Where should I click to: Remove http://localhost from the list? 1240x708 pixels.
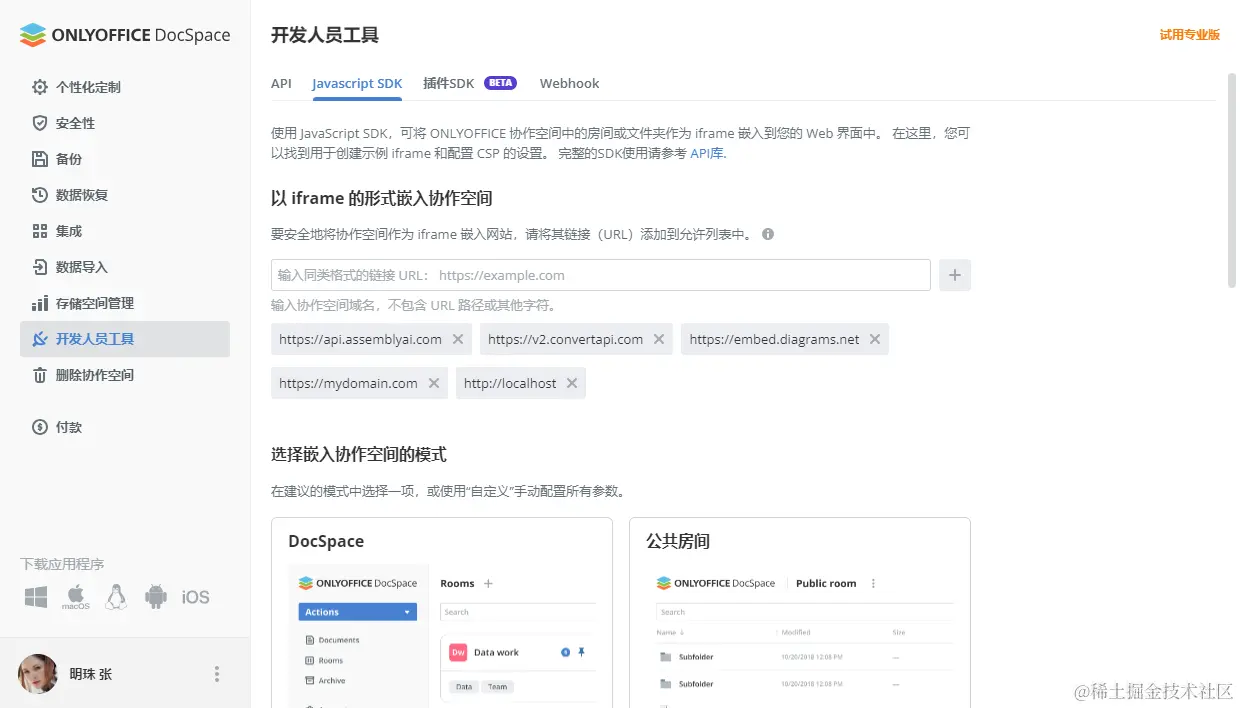[x=572, y=383]
